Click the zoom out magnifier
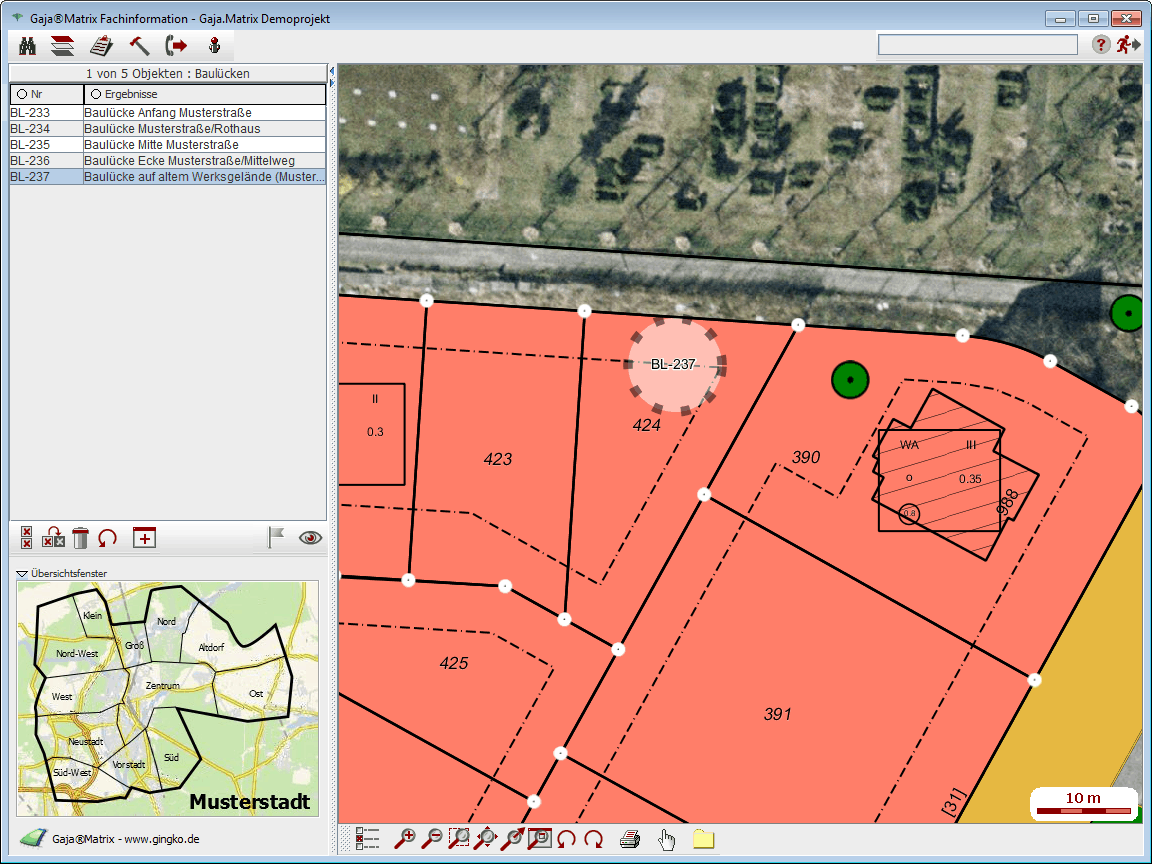This screenshot has height=864, width=1152. pyautogui.click(x=433, y=839)
